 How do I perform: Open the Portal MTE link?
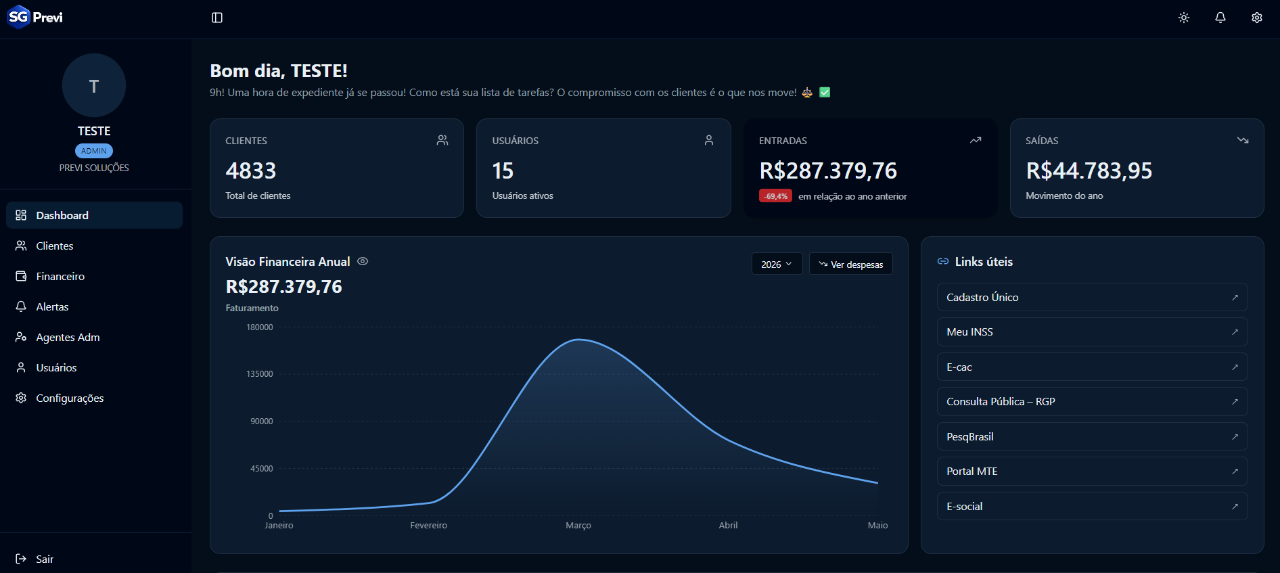1092,471
